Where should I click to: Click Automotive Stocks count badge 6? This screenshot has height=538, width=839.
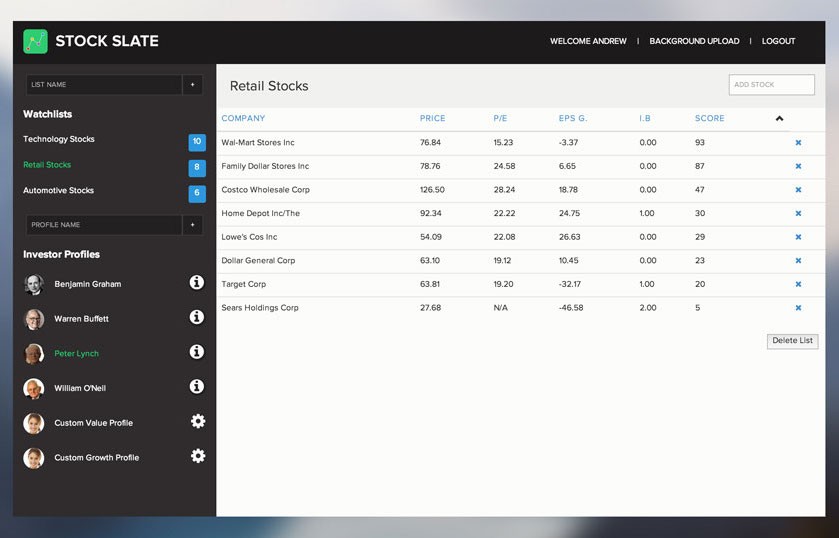tap(197, 193)
